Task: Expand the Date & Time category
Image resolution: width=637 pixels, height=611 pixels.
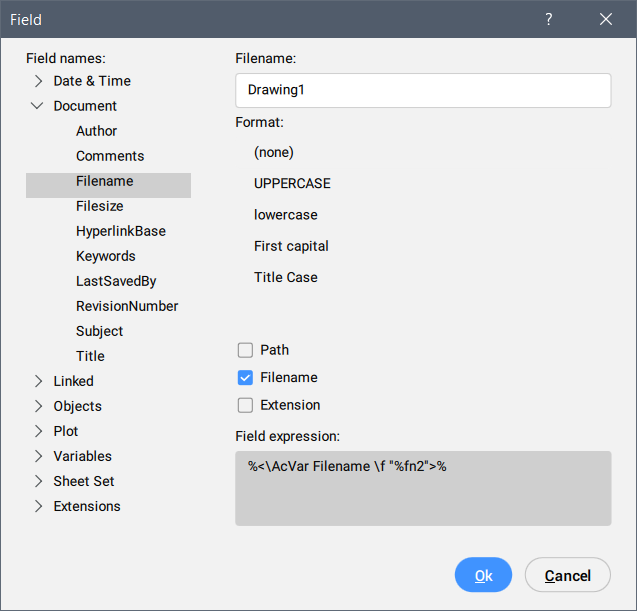Action: [38, 81]
